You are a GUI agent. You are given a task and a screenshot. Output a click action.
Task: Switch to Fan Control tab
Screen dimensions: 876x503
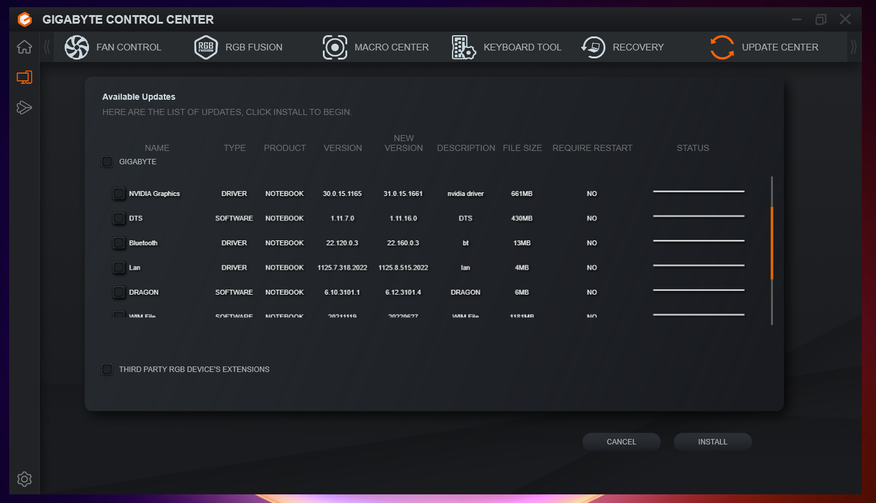[113, 47]
